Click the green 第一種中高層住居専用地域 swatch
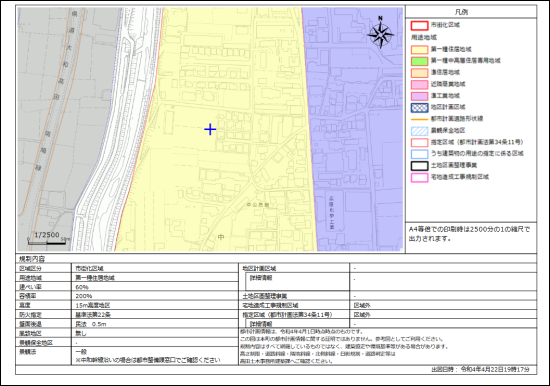 click(x=419, y=61)
